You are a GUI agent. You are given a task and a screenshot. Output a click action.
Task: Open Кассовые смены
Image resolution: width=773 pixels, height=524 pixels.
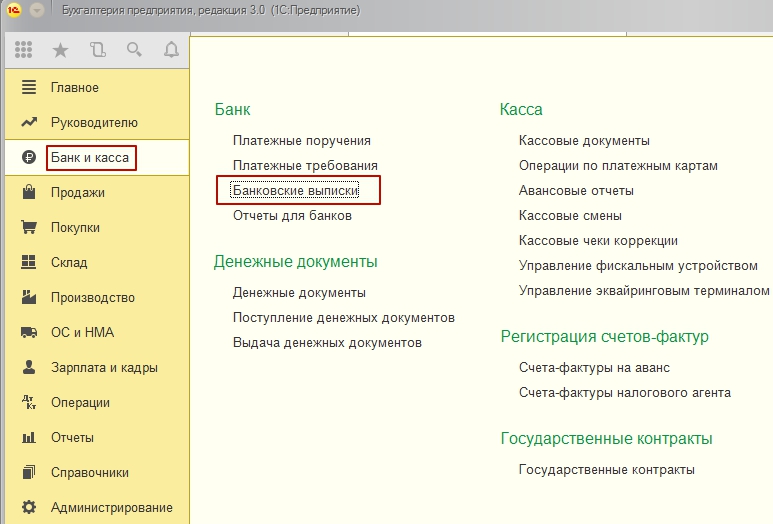click(570, 216)
